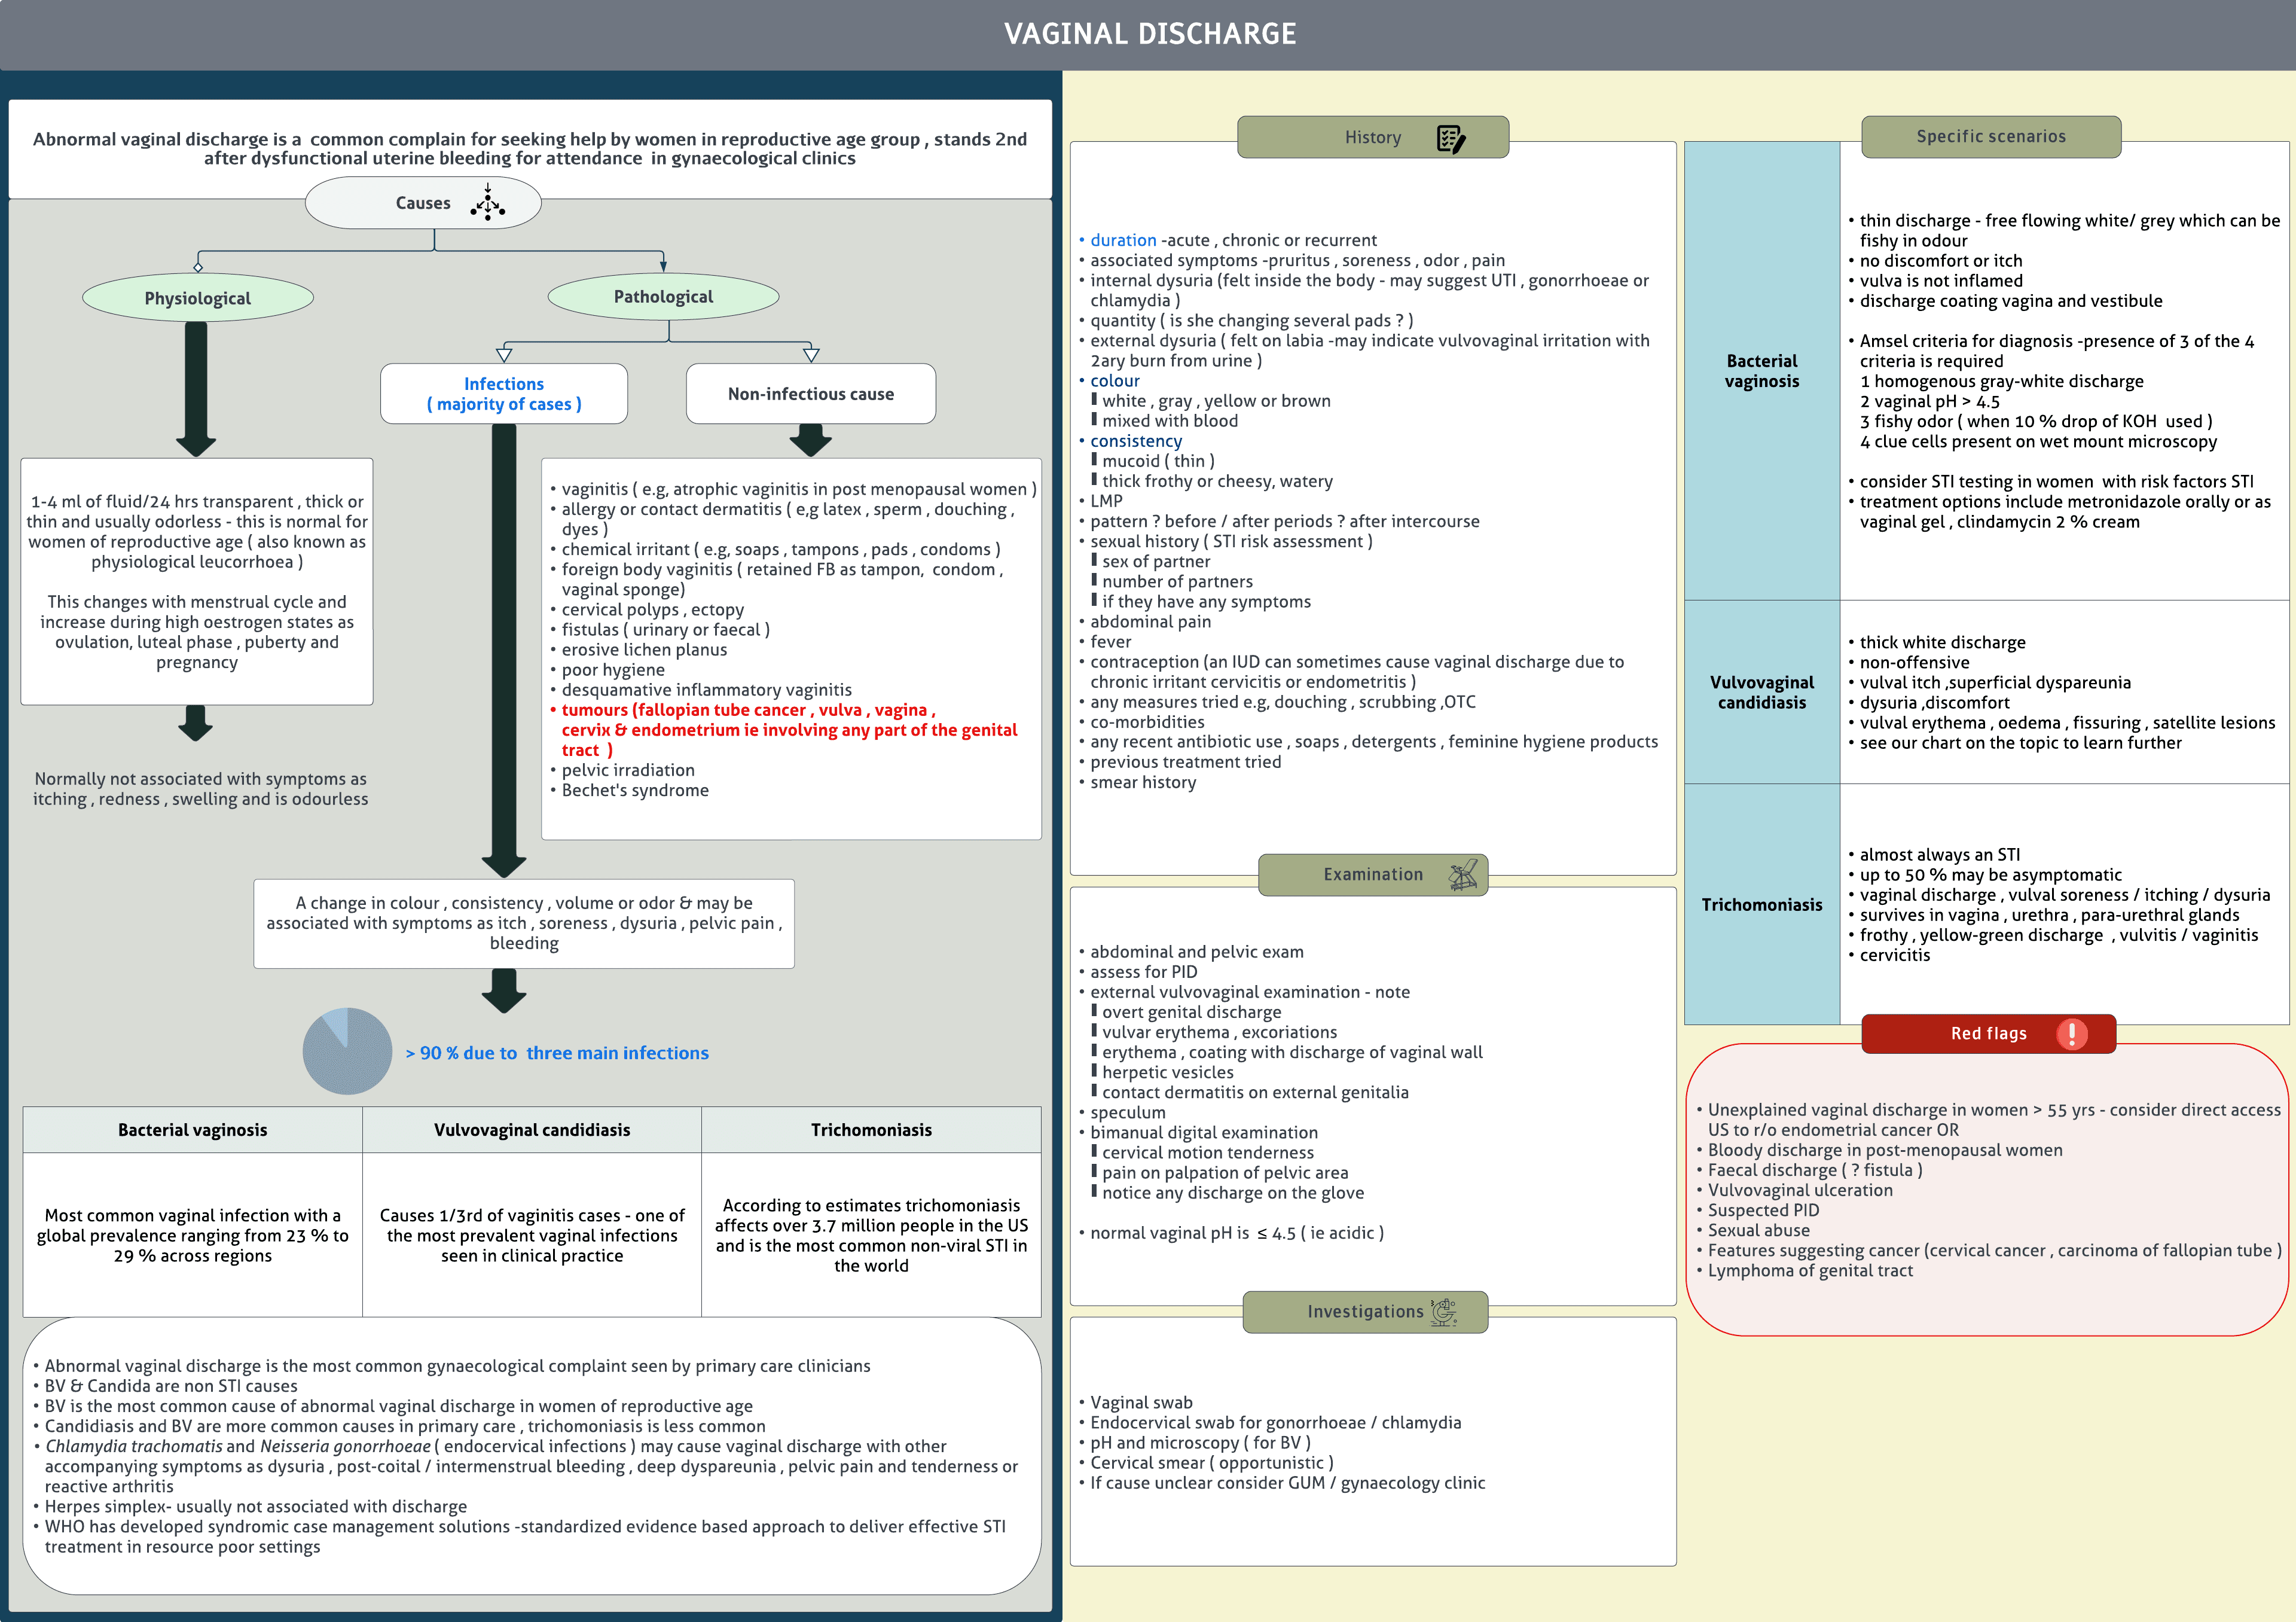Select the Trichomoniasis table header
Viewport: 2296px width, 1622px height.
point(871,1130)
